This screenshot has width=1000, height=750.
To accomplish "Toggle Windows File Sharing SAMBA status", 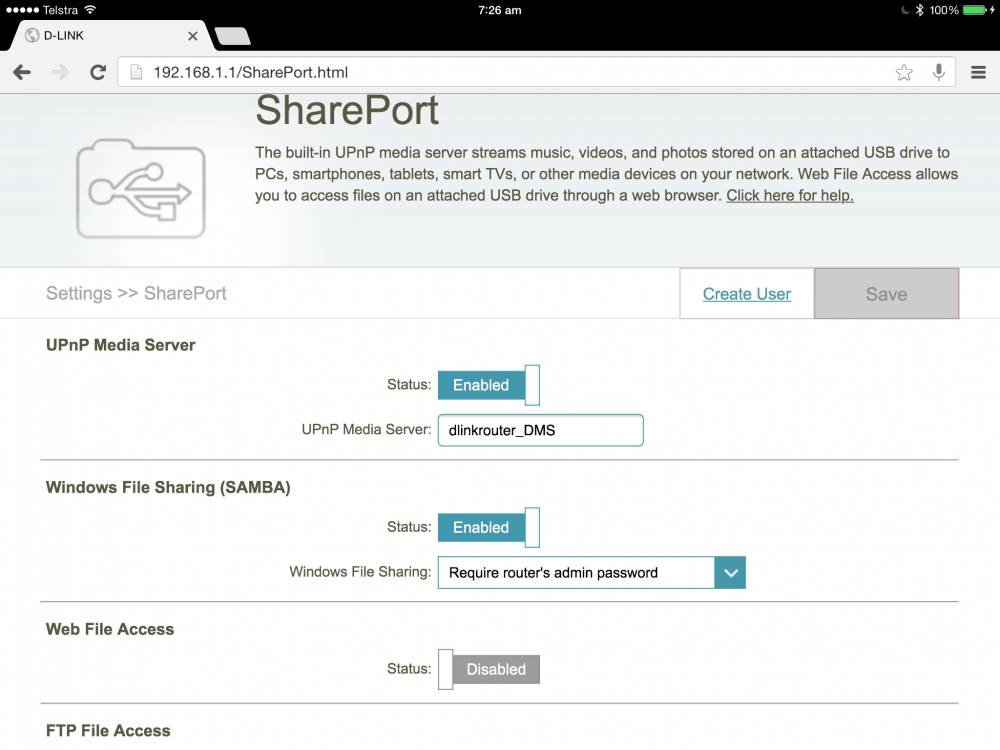I will 489,527.
